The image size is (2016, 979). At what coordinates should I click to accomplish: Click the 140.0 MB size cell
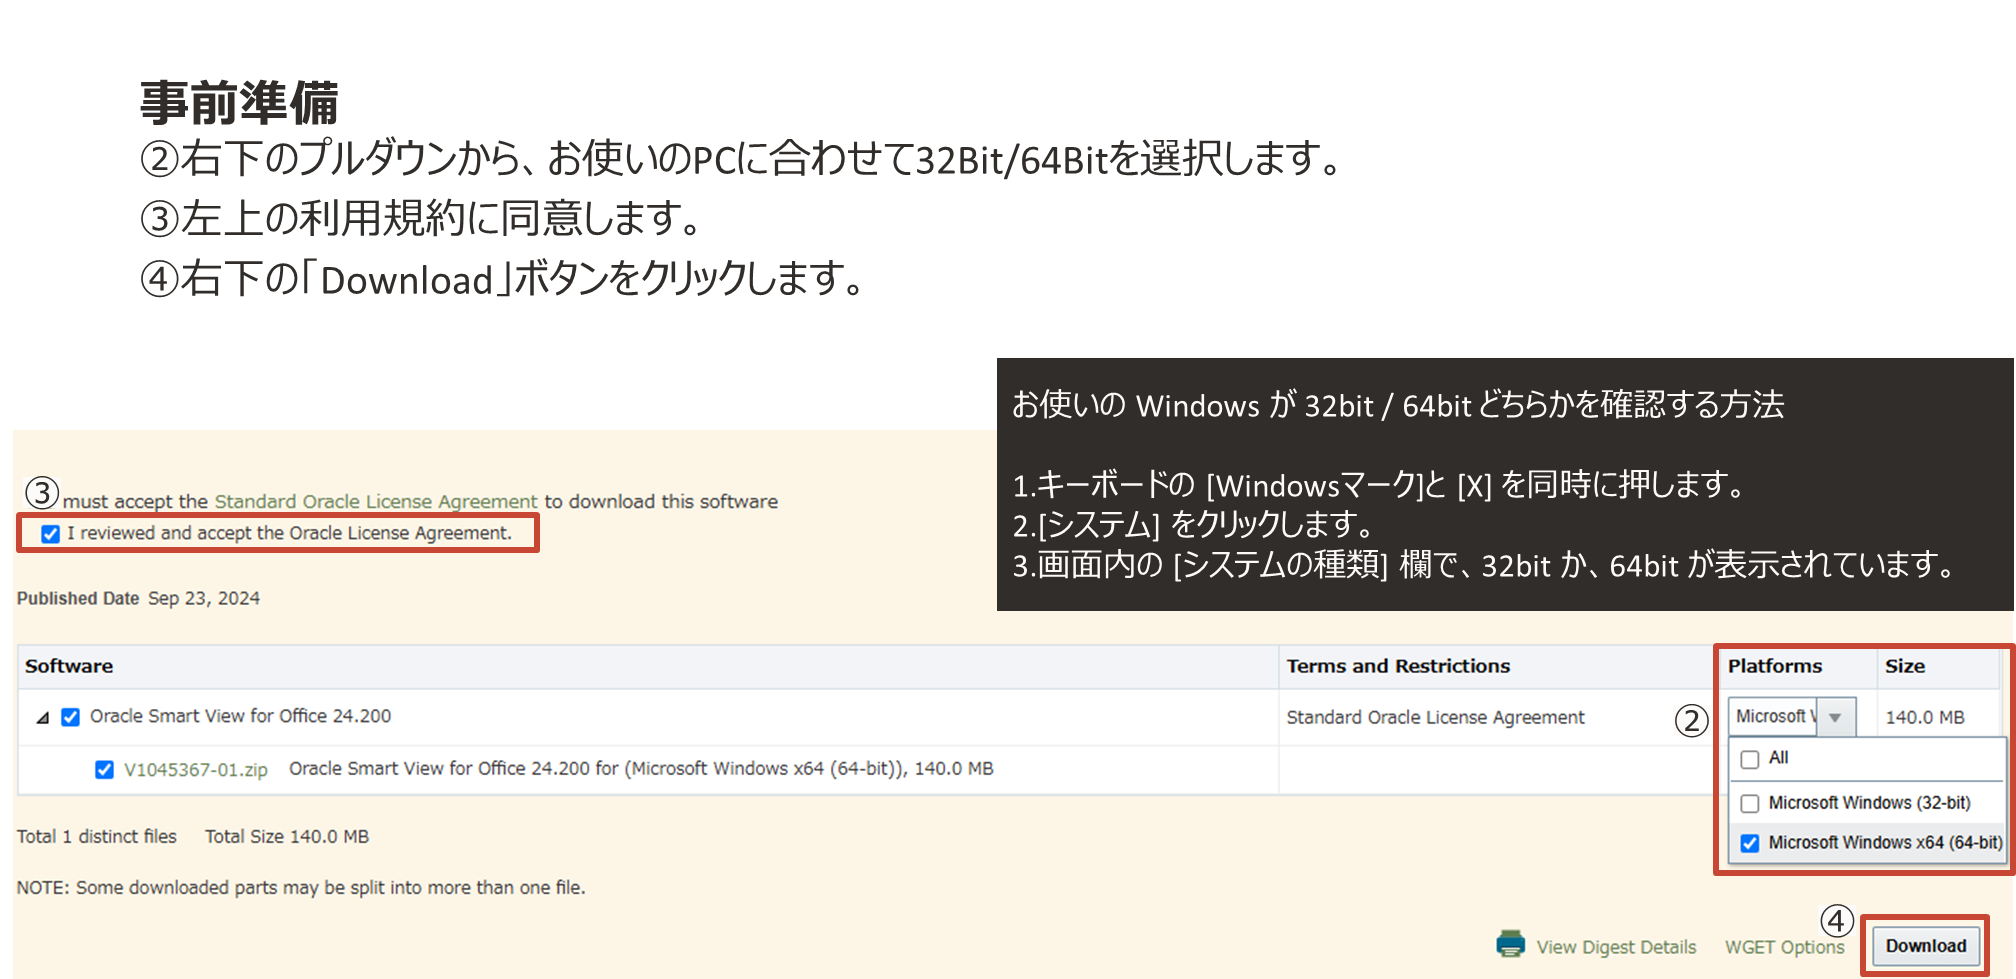coord(1925,717)
